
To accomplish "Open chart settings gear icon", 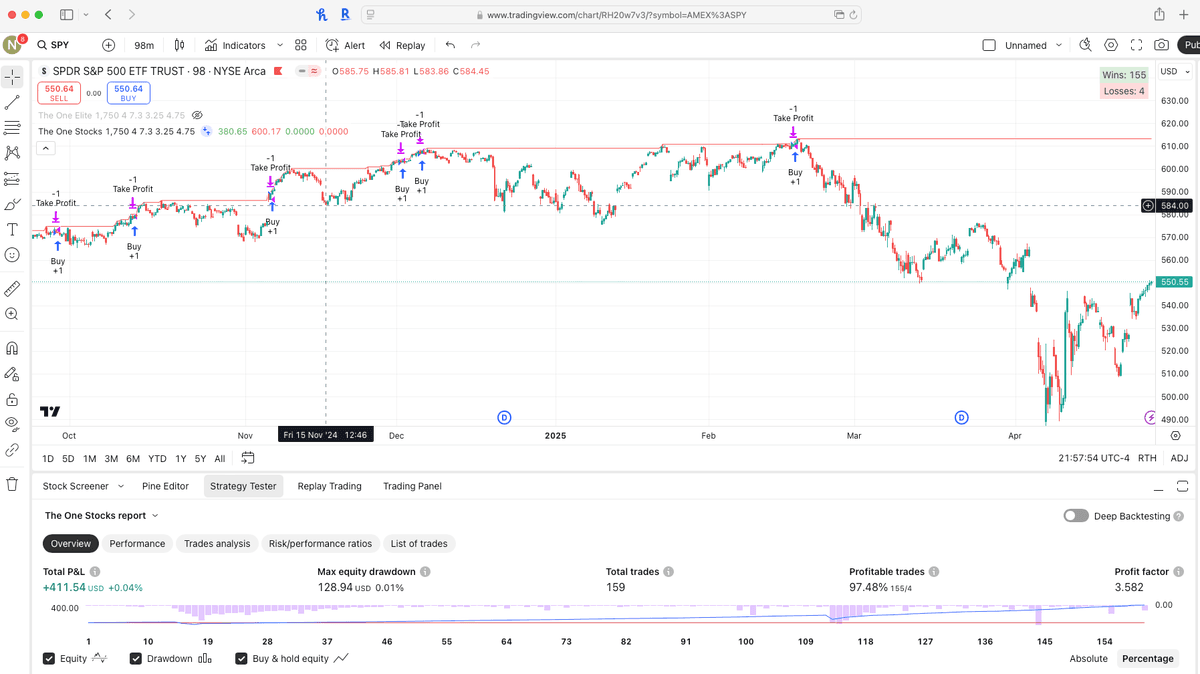I will click(x=1111, y=45).
